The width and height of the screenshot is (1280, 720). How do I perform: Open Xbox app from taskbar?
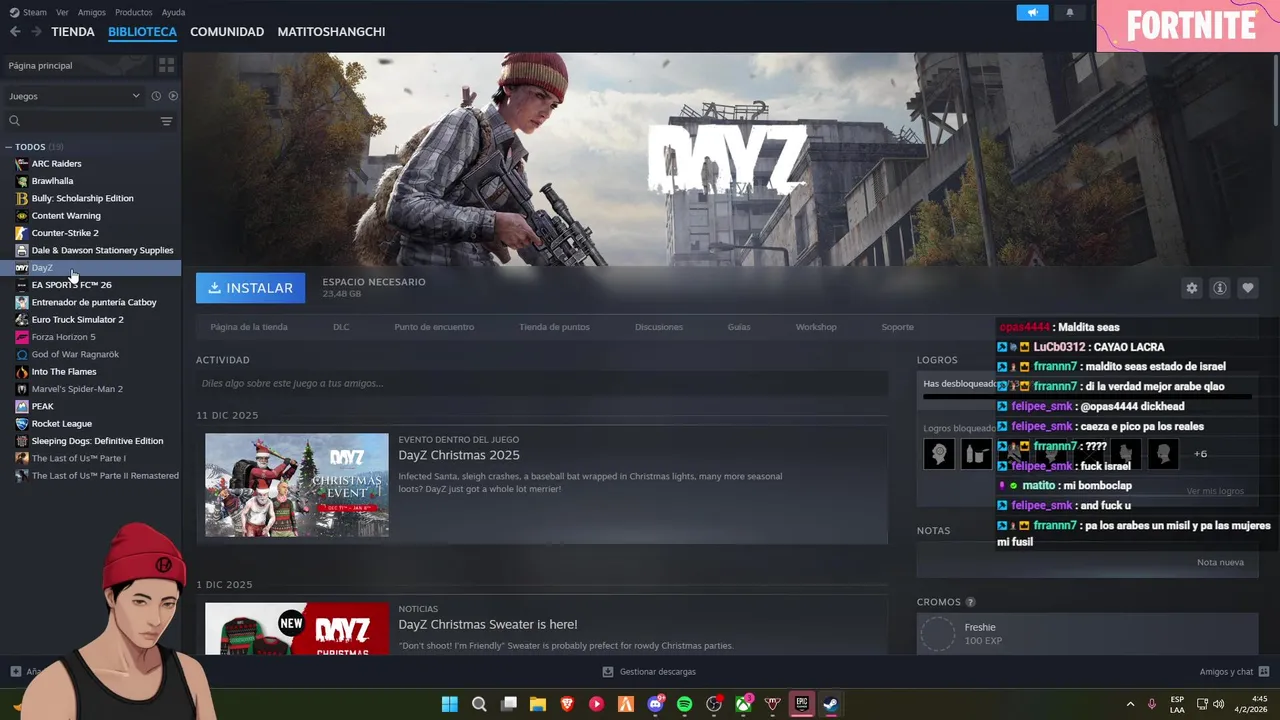[x=744, y=704]
